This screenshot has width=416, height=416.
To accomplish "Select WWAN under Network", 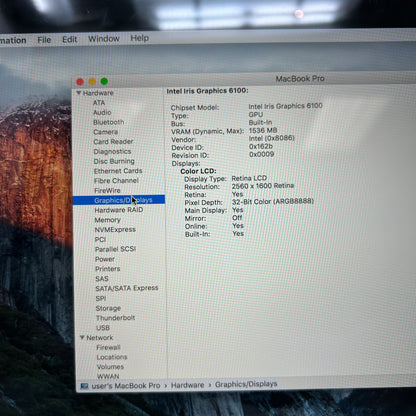I will (108, 376).
